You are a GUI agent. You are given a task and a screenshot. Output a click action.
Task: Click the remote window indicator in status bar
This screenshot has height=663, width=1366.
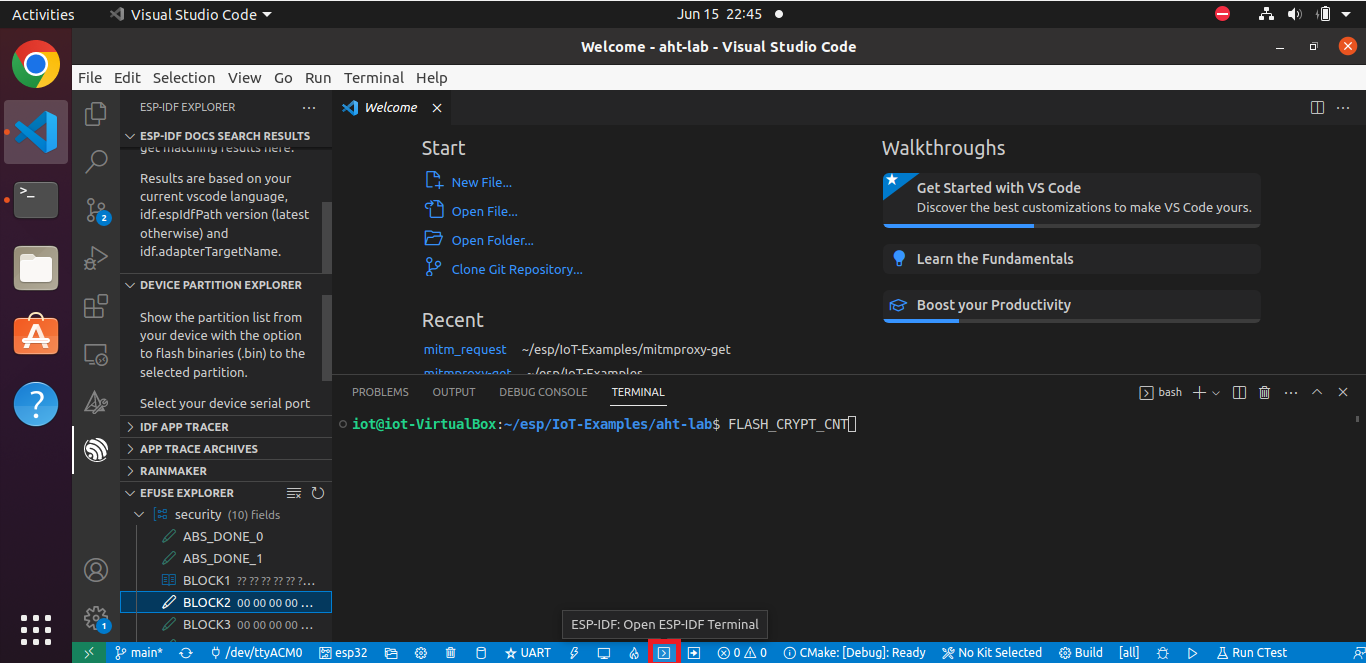click(89, 653)
